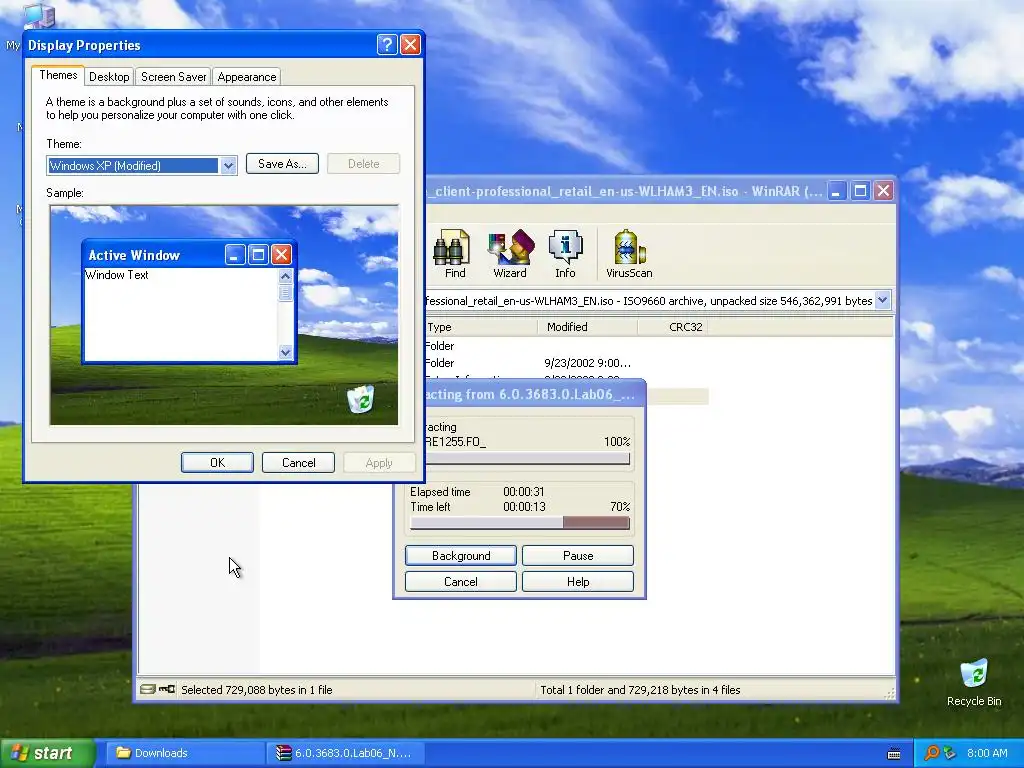The image size is (1024, 768).
Task: Click the 'Time left' 00:00:13 value
Action: (524, 507)
